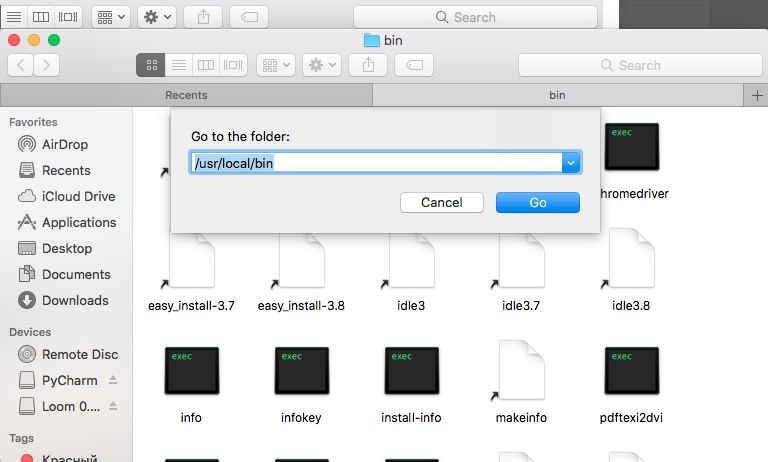Select the info exec file
The height and width of the screenshot is (462, 768).
[192, 371]
